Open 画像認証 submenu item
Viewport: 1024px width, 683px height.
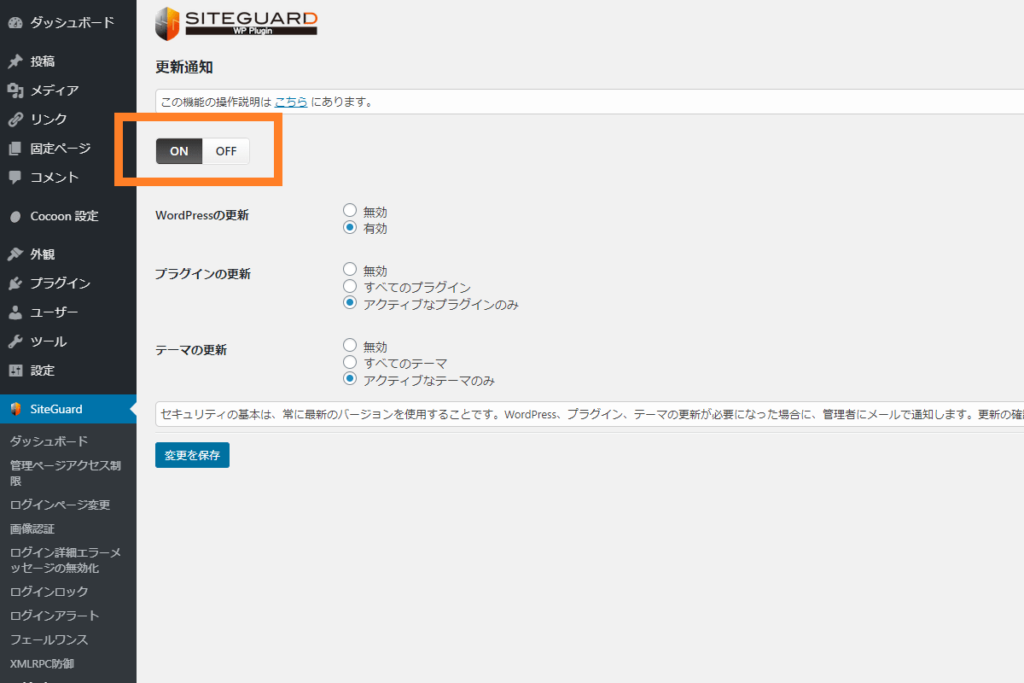click(x=32, y=529)
